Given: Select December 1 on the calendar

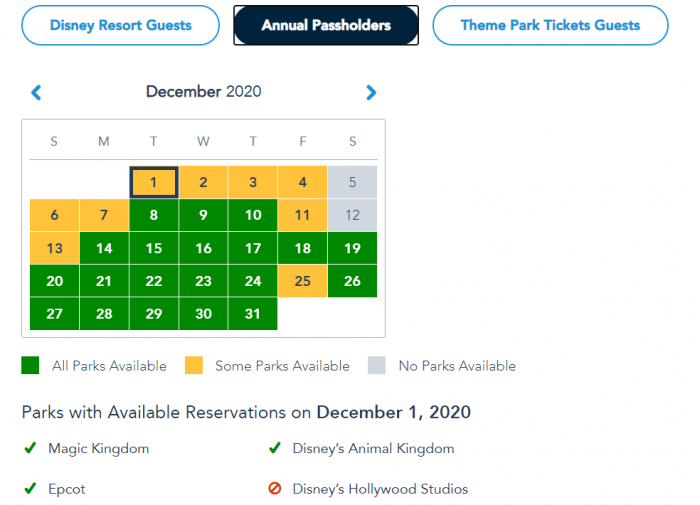Looking at the screenshot, I should tap(153, 182).
